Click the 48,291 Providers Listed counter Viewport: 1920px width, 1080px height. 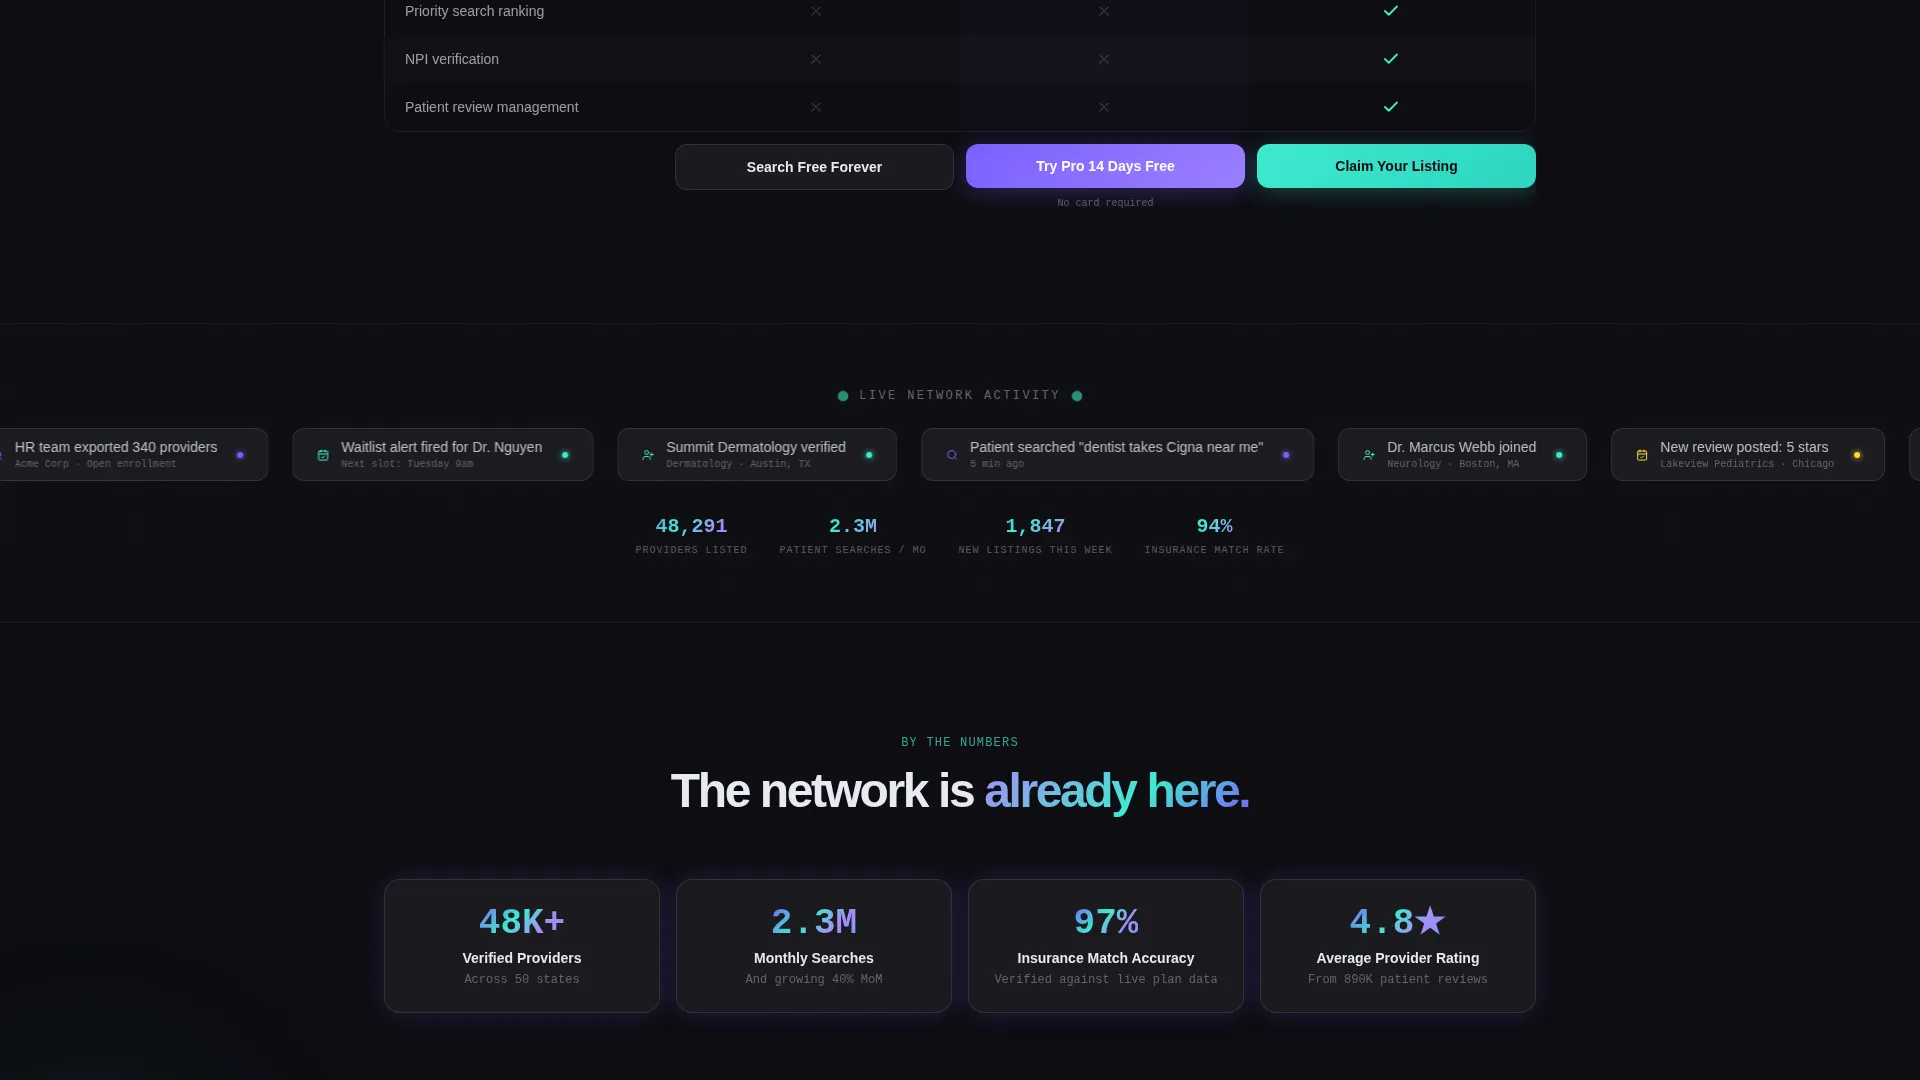pos(691,536)
